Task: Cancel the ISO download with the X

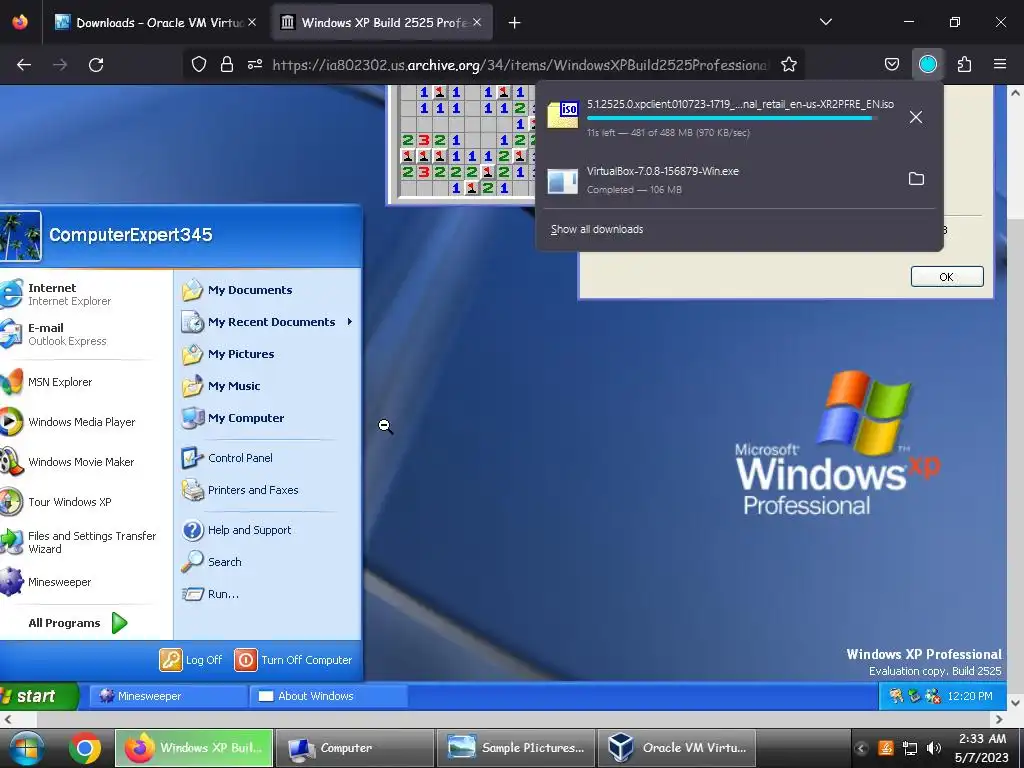Action: coord(916,117)
